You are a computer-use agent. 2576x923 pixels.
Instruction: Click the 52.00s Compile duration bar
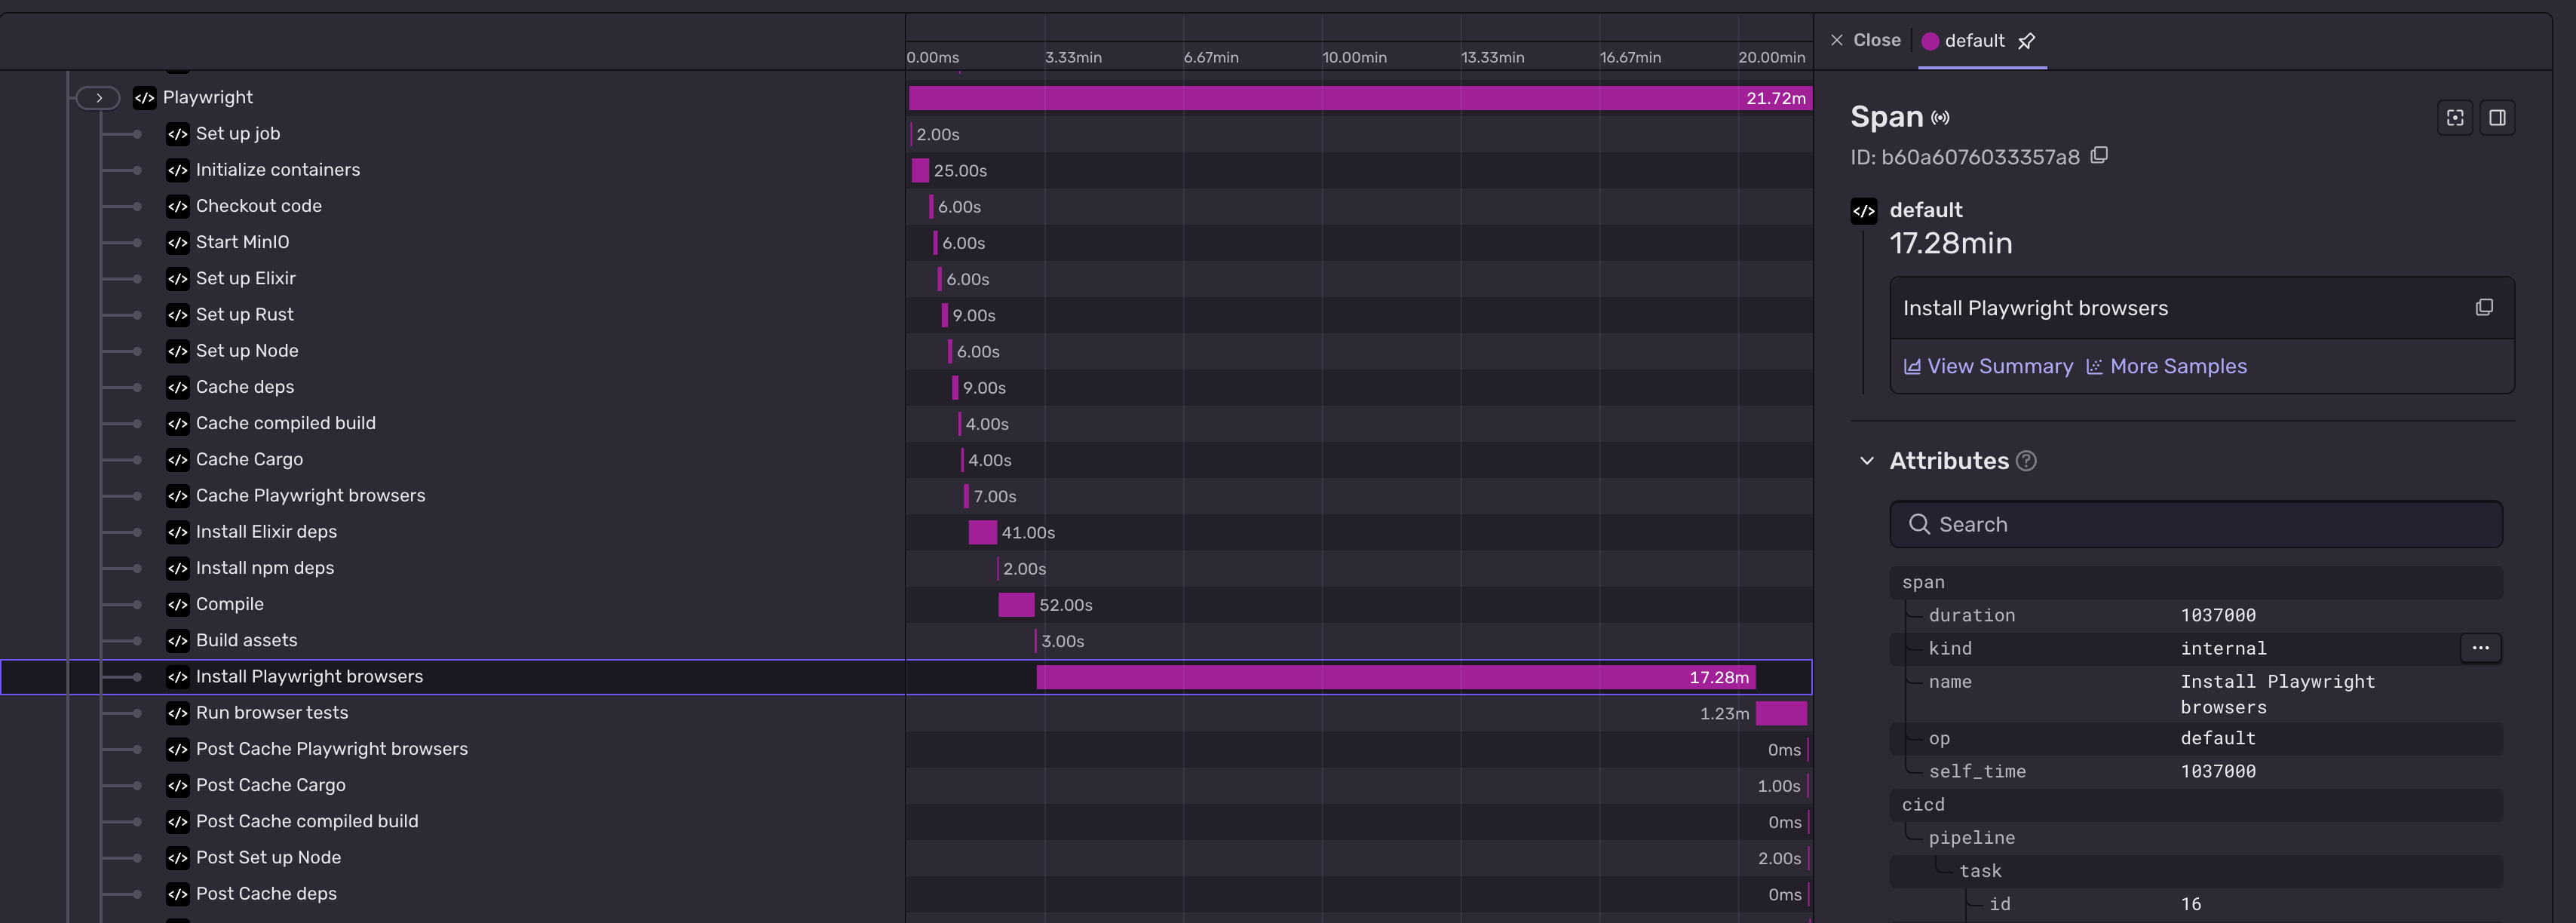tap(1016, 605)
